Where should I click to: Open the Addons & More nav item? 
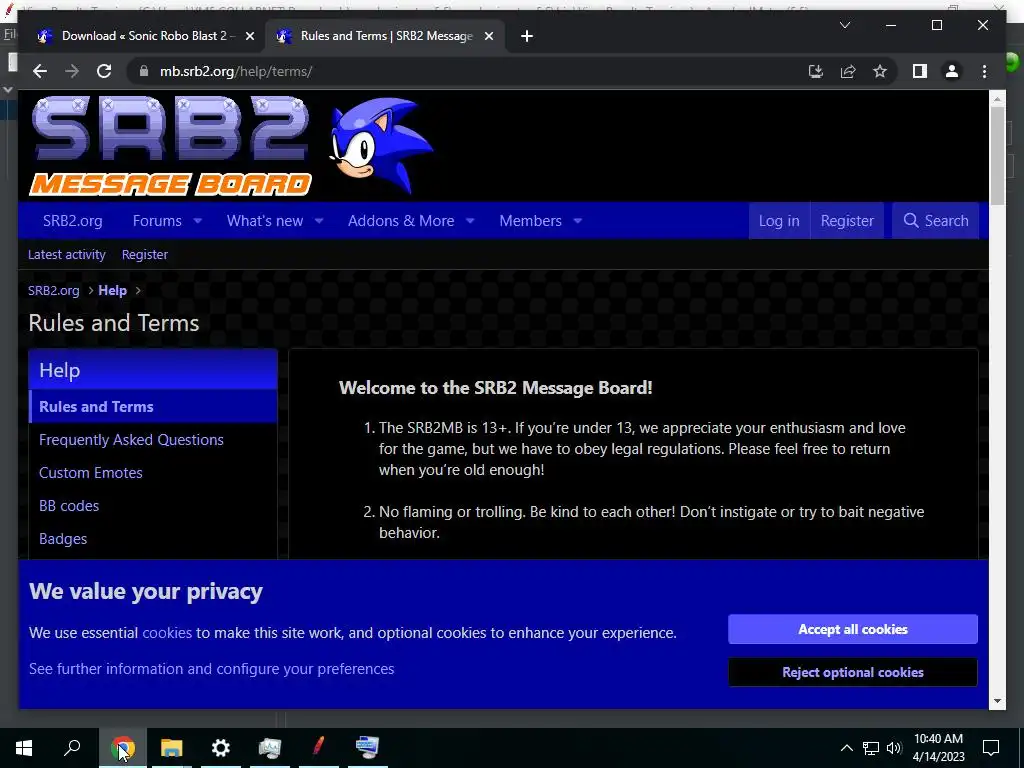click(401, 221)
